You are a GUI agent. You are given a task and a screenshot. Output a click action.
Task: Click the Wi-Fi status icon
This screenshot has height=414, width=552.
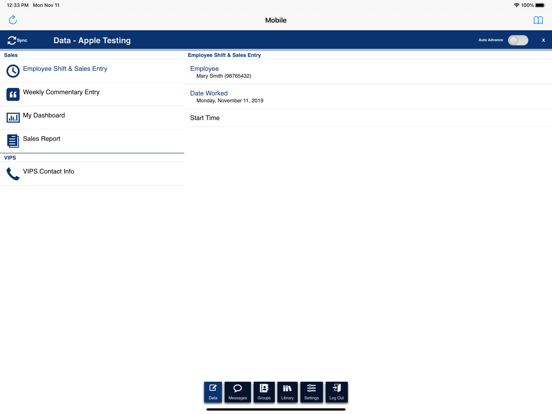[x=516, y=5]
